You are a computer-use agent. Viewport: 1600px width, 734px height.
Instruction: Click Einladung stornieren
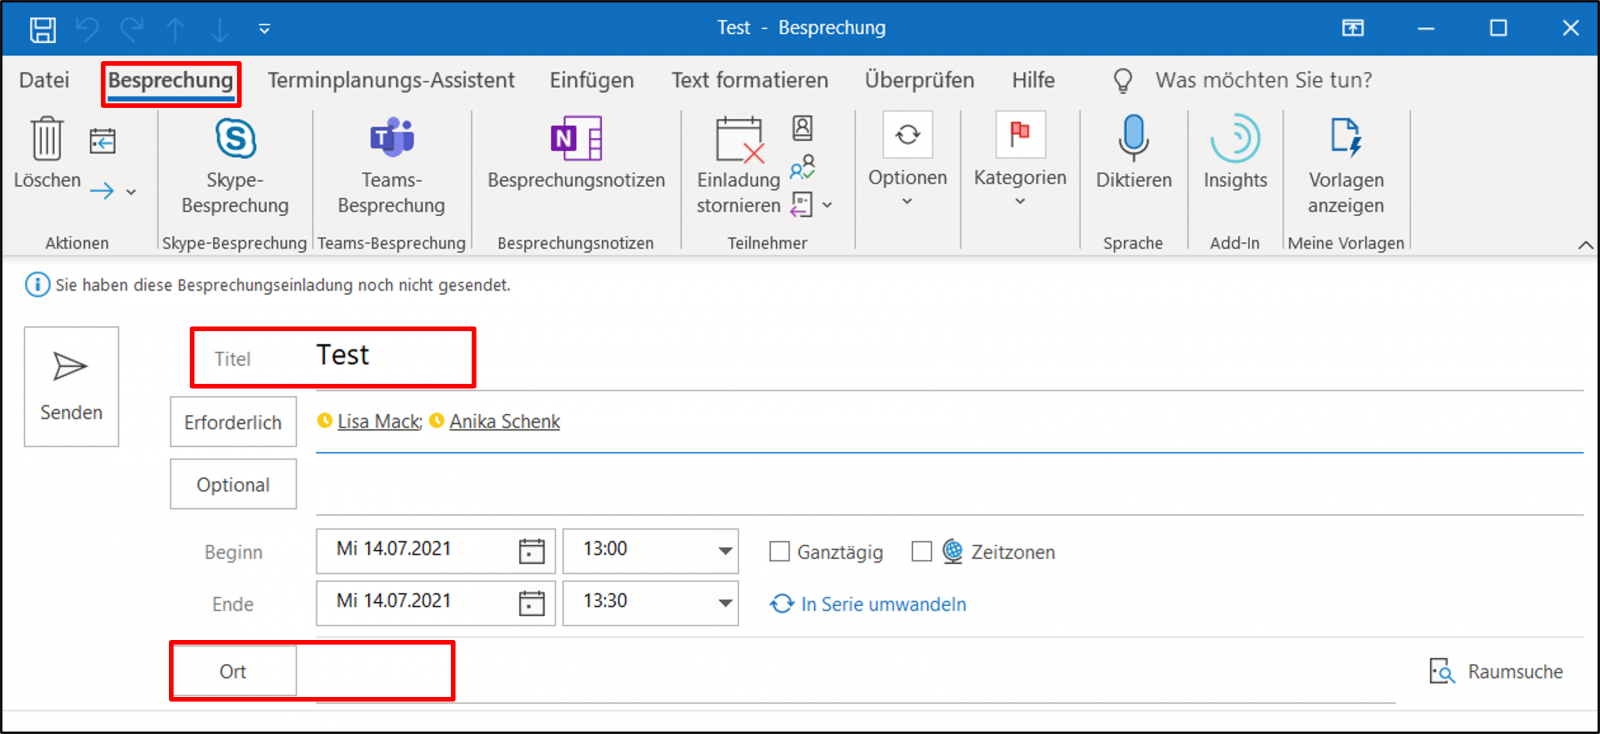pyautogui.click(x=739, y=167)
